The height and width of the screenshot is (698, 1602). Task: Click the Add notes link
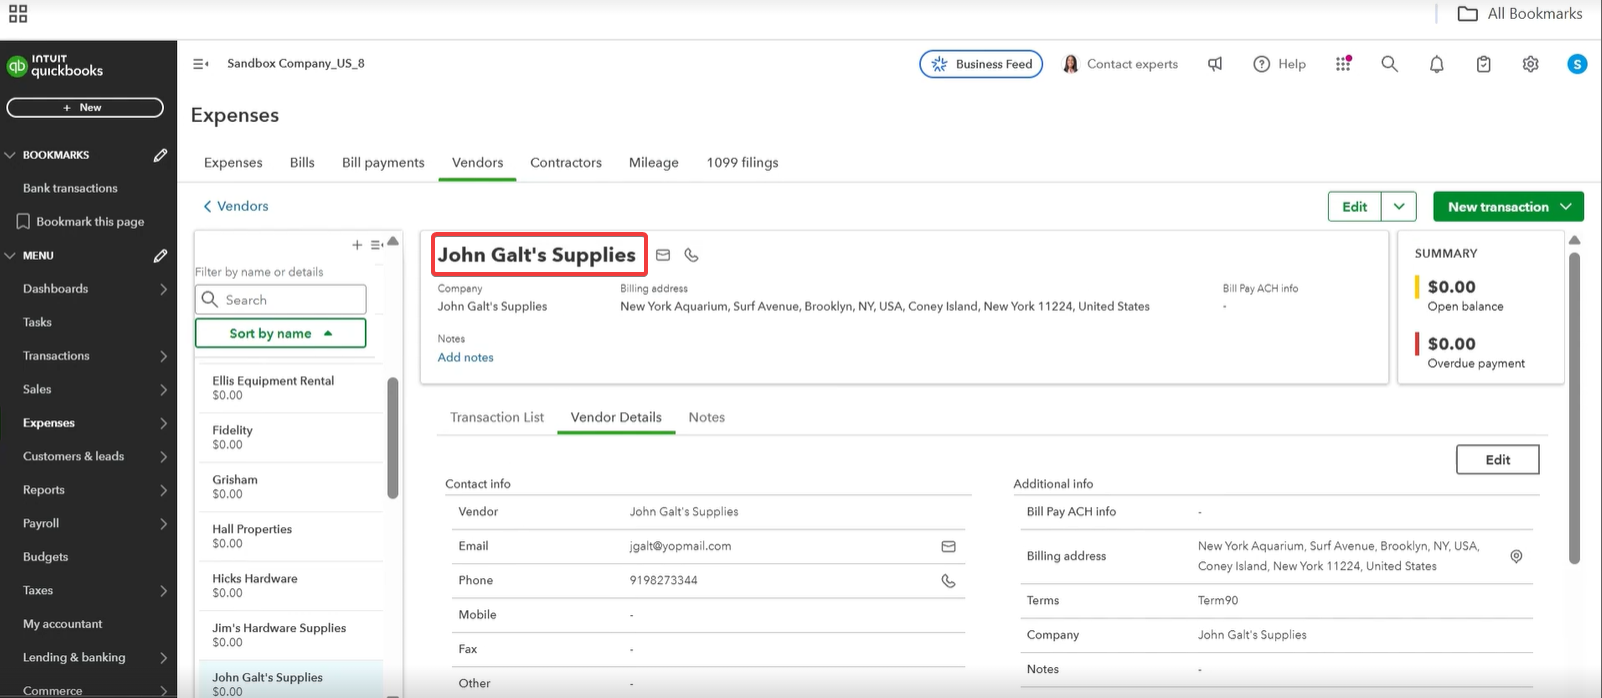(465, 357)
